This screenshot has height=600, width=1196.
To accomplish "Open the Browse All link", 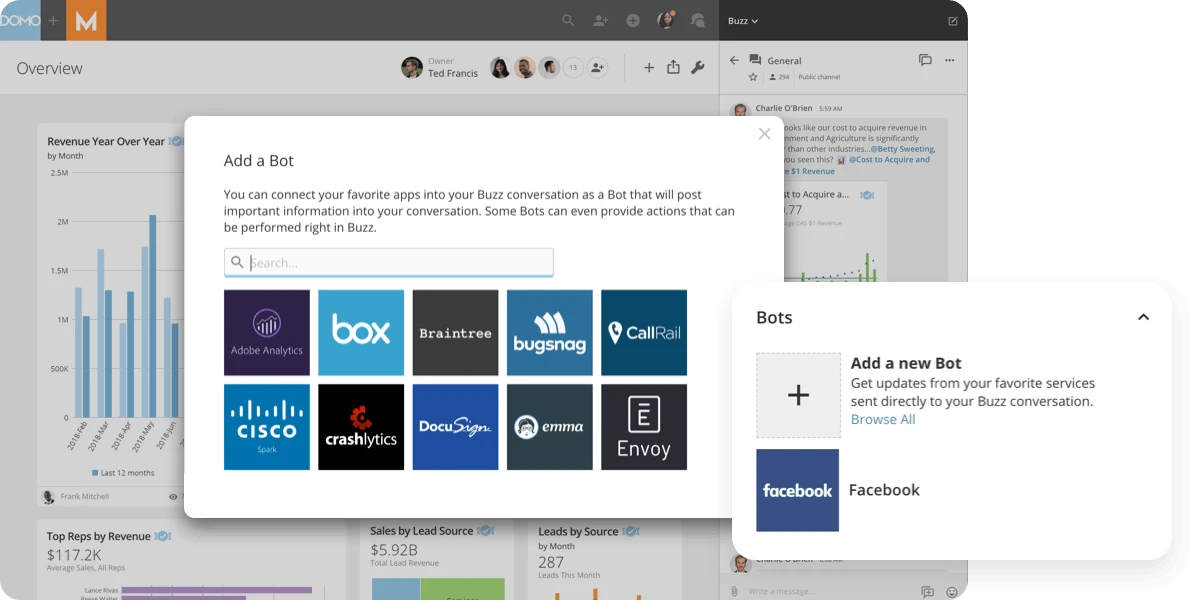I will click(883, 419).
